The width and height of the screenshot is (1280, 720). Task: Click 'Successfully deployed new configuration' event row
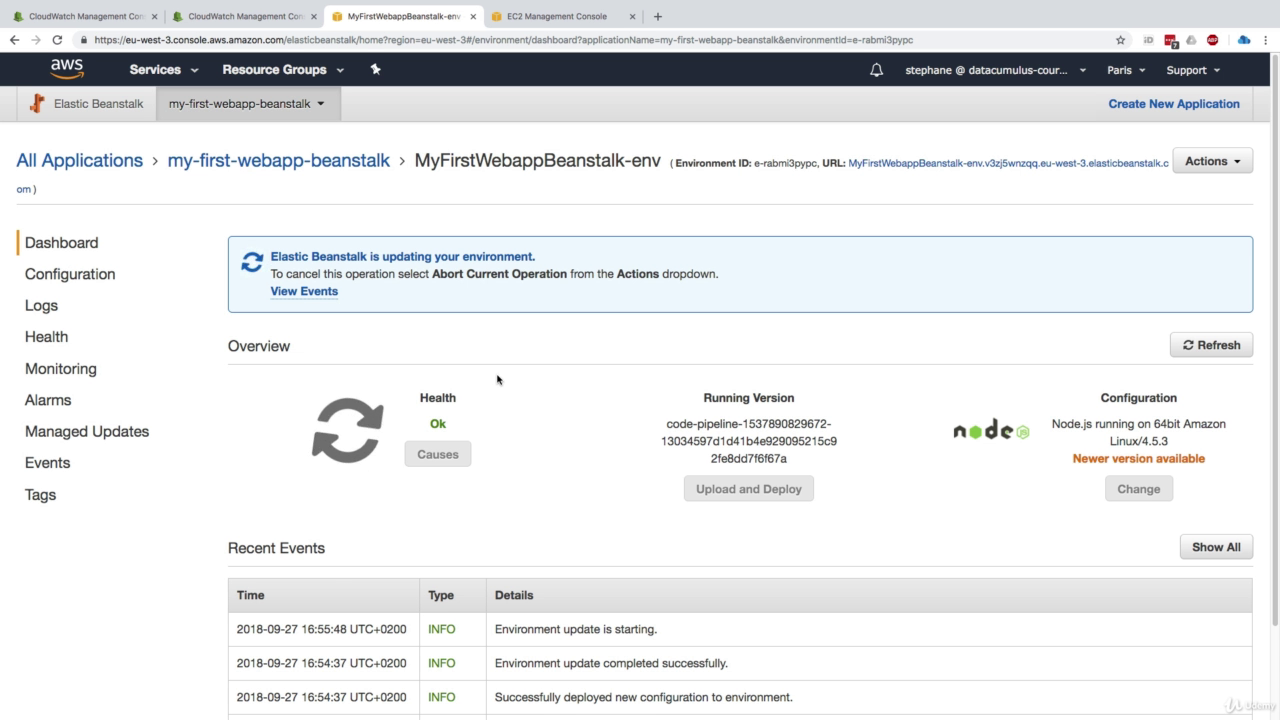[740, 697]
